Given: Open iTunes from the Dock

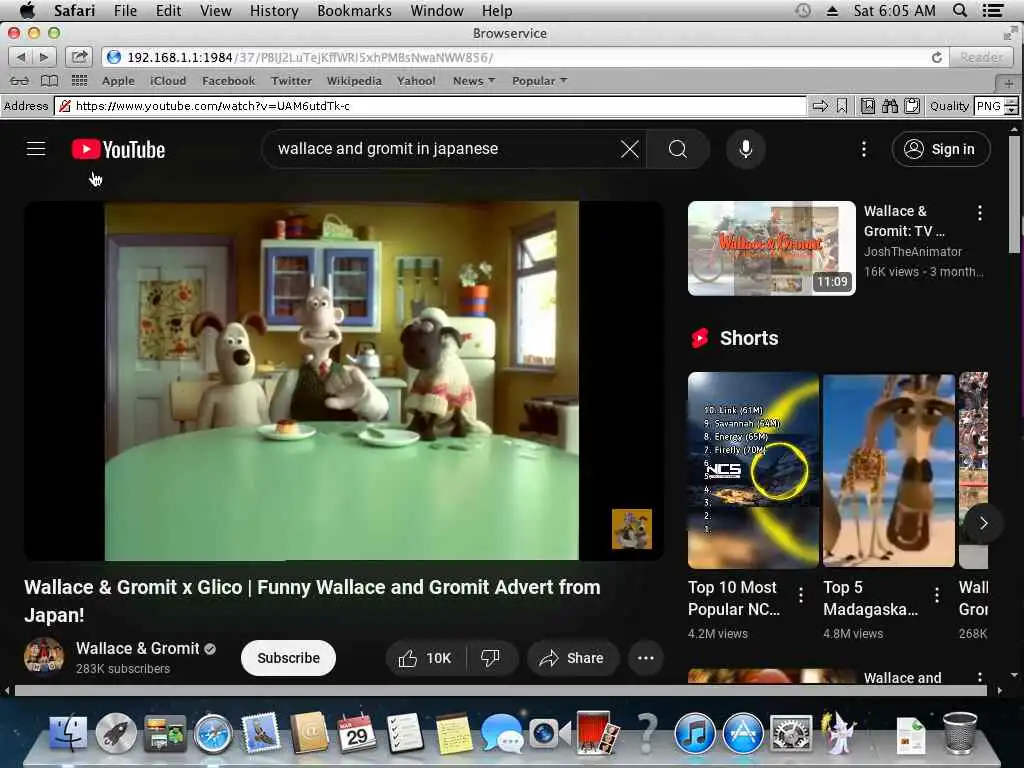Looking at the screenshot, I should click(x=694, y=733).
